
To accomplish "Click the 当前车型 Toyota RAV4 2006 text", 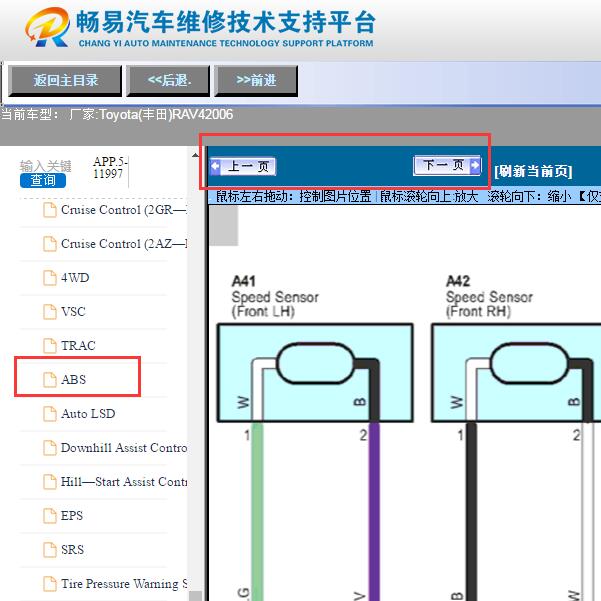I will click(x=117, y=114).
